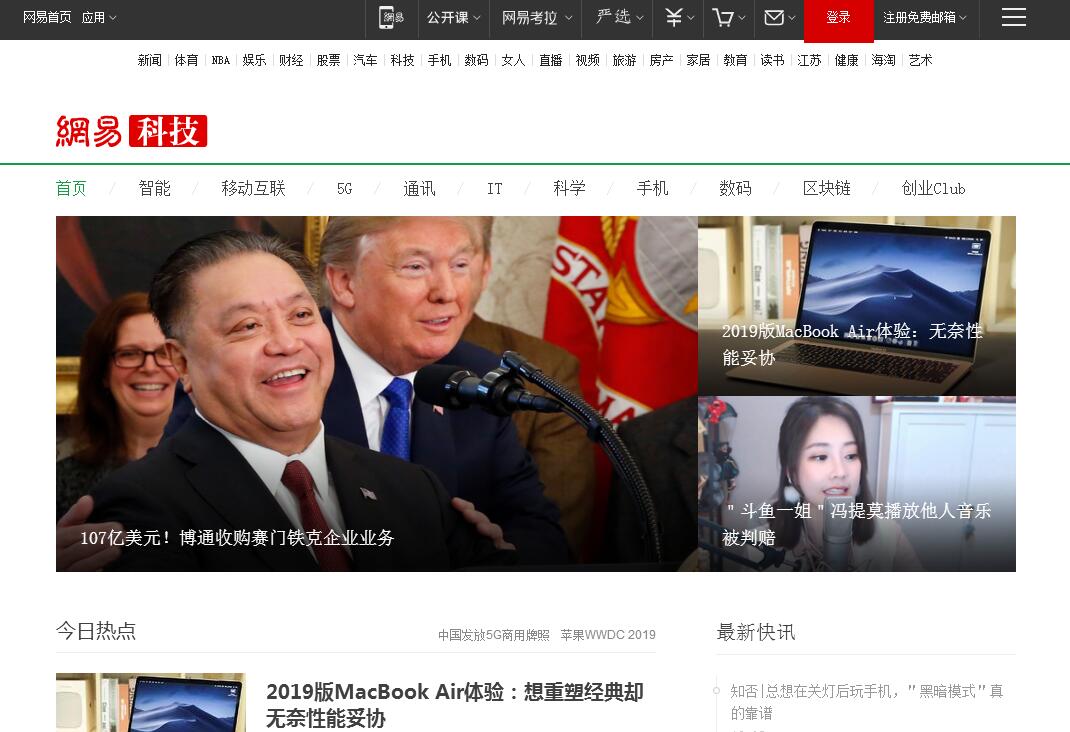Open the 直播 channel link
This screenshot has width=1070, height=732.
[x=551, y=60]
